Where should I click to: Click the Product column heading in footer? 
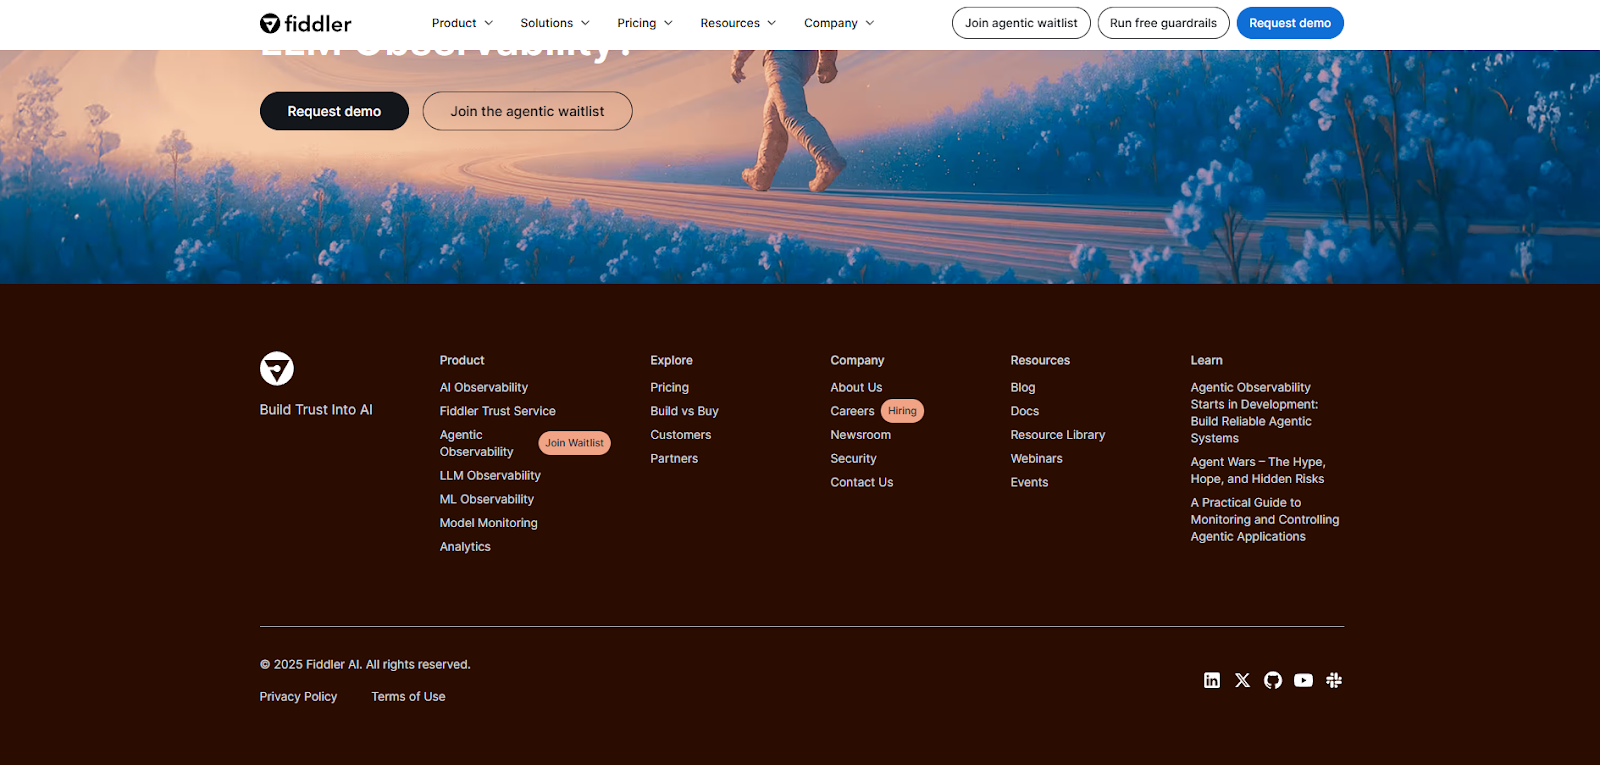click(x=462, y=360)
